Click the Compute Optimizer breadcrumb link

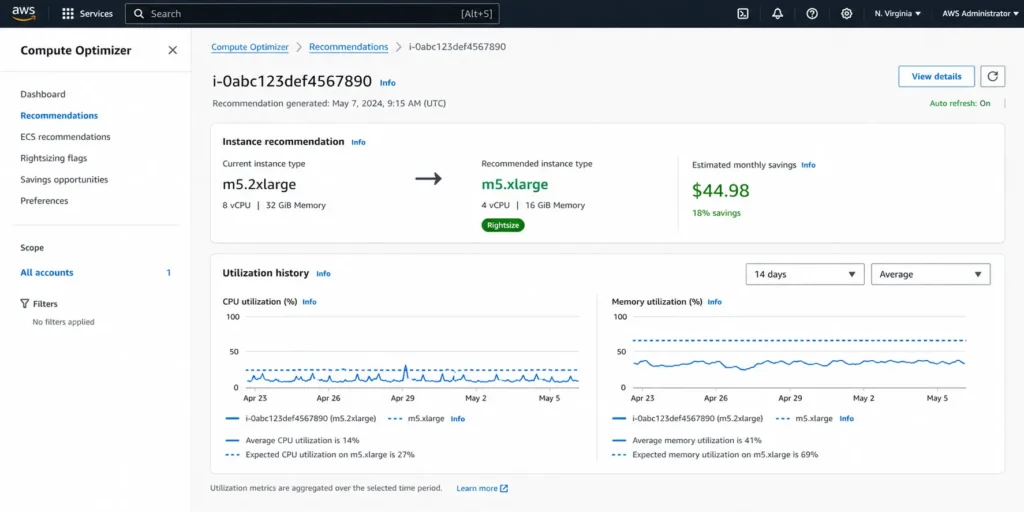[250, 47]
